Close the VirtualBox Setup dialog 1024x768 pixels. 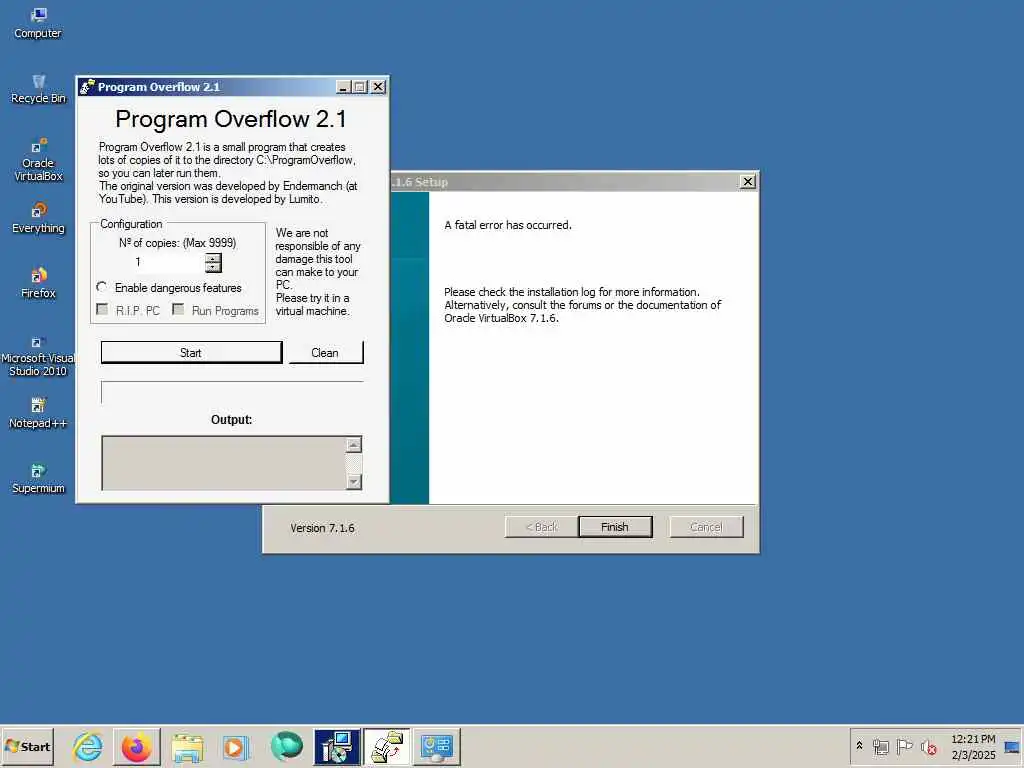pos(748,182)
